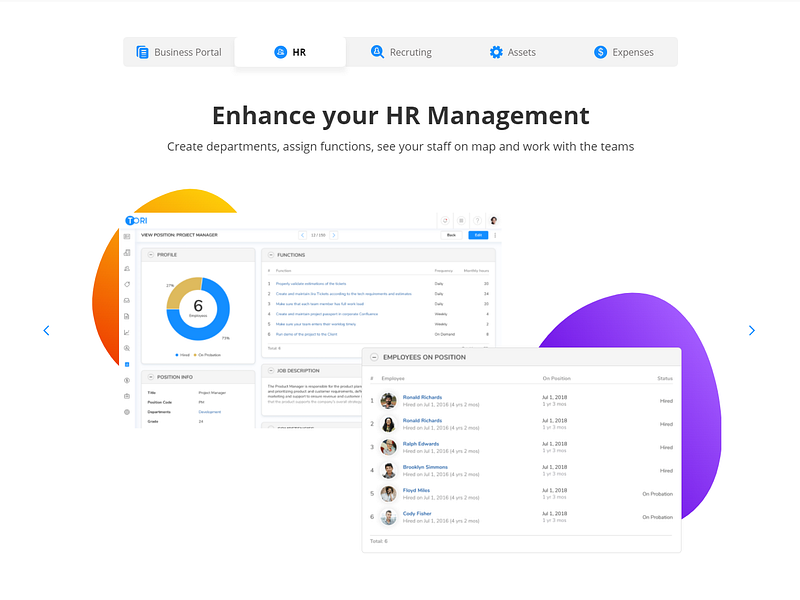
Task: Click the Edit button
Action: tap(478, 235)
